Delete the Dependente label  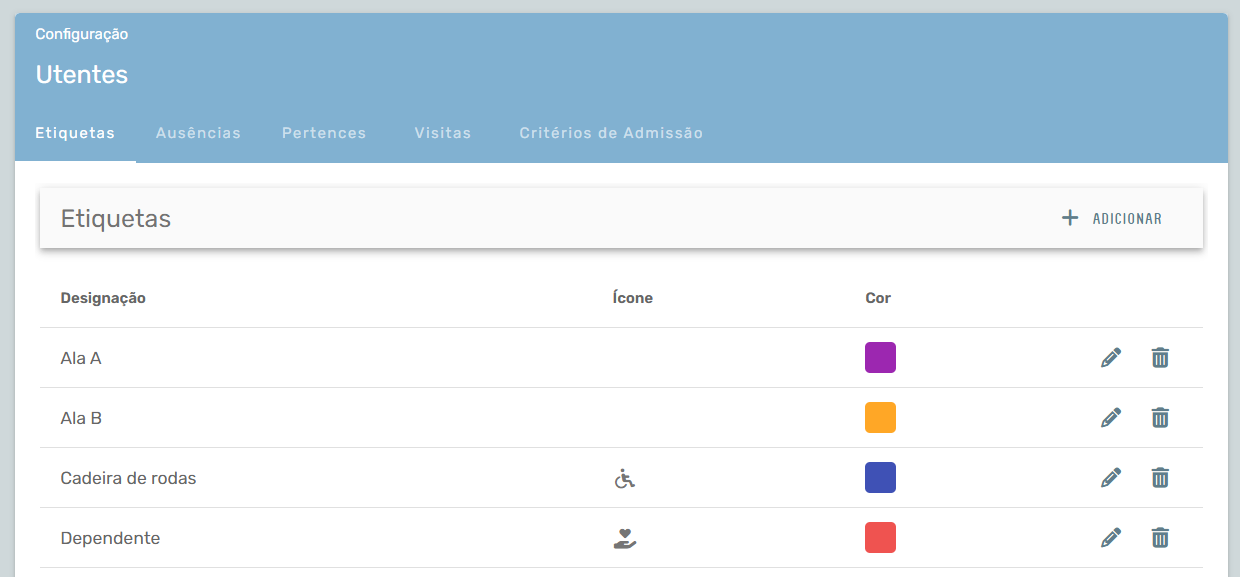[x=1160, y=538]
